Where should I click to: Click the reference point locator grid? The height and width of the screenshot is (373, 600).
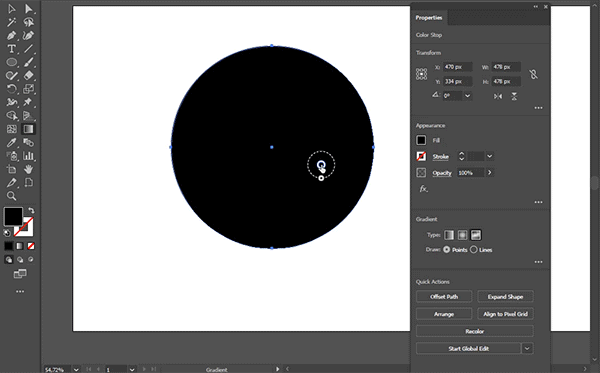point(421,74)
